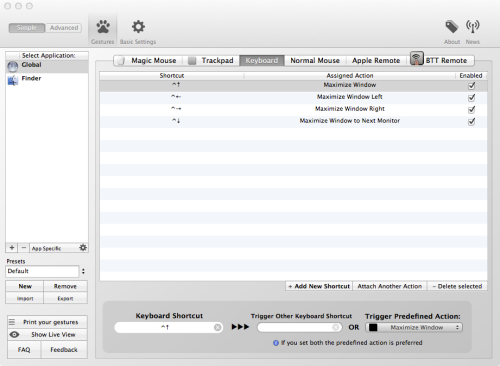
Task: Add application with plus icon
Action: (x=12, y=248)
